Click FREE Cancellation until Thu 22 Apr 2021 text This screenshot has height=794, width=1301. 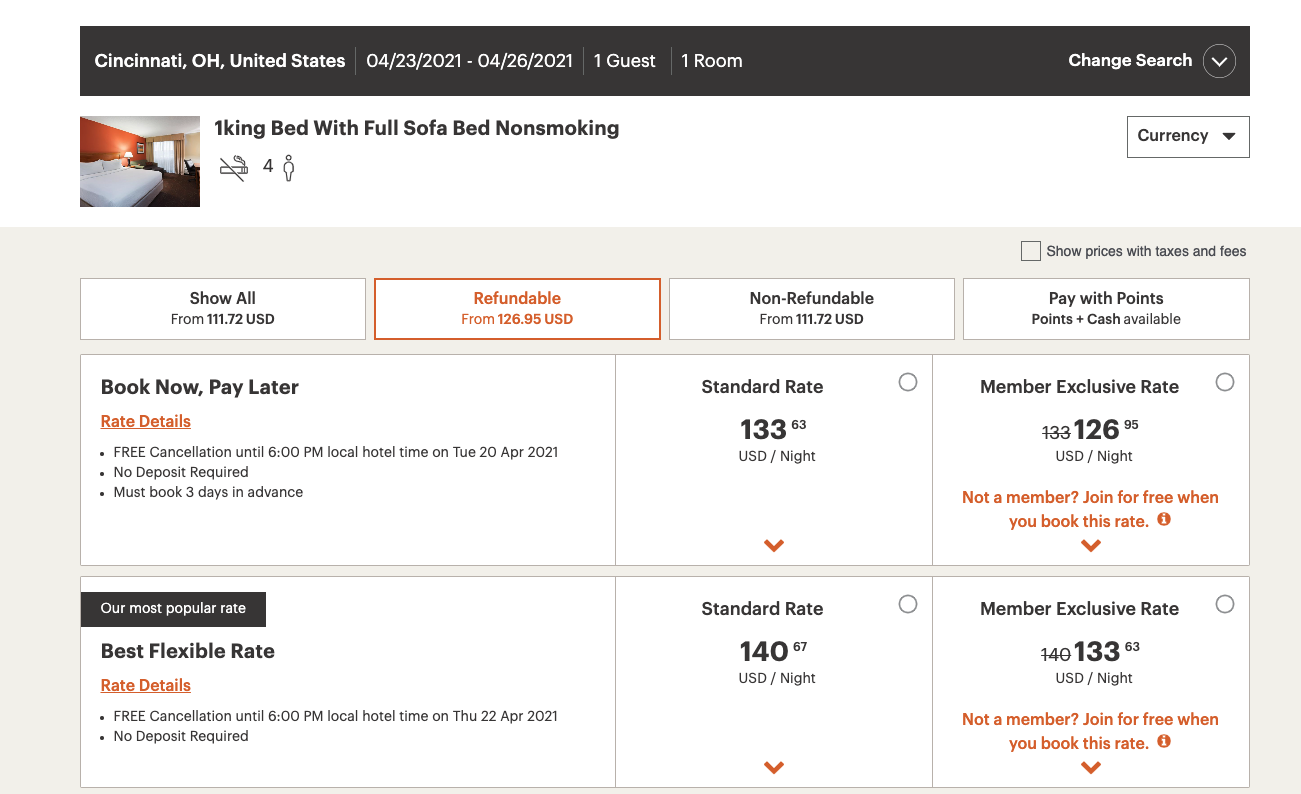[336, 716]
